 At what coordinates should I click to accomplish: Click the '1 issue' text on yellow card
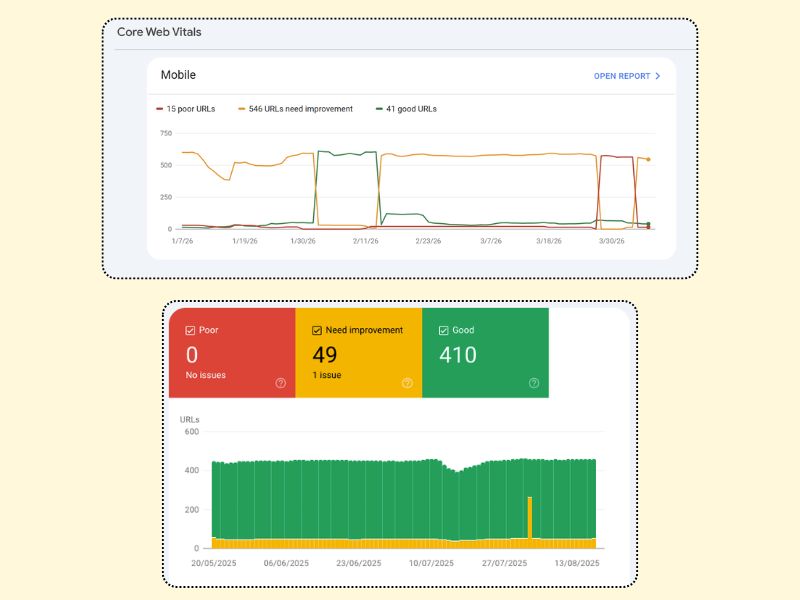click(327, 375)
